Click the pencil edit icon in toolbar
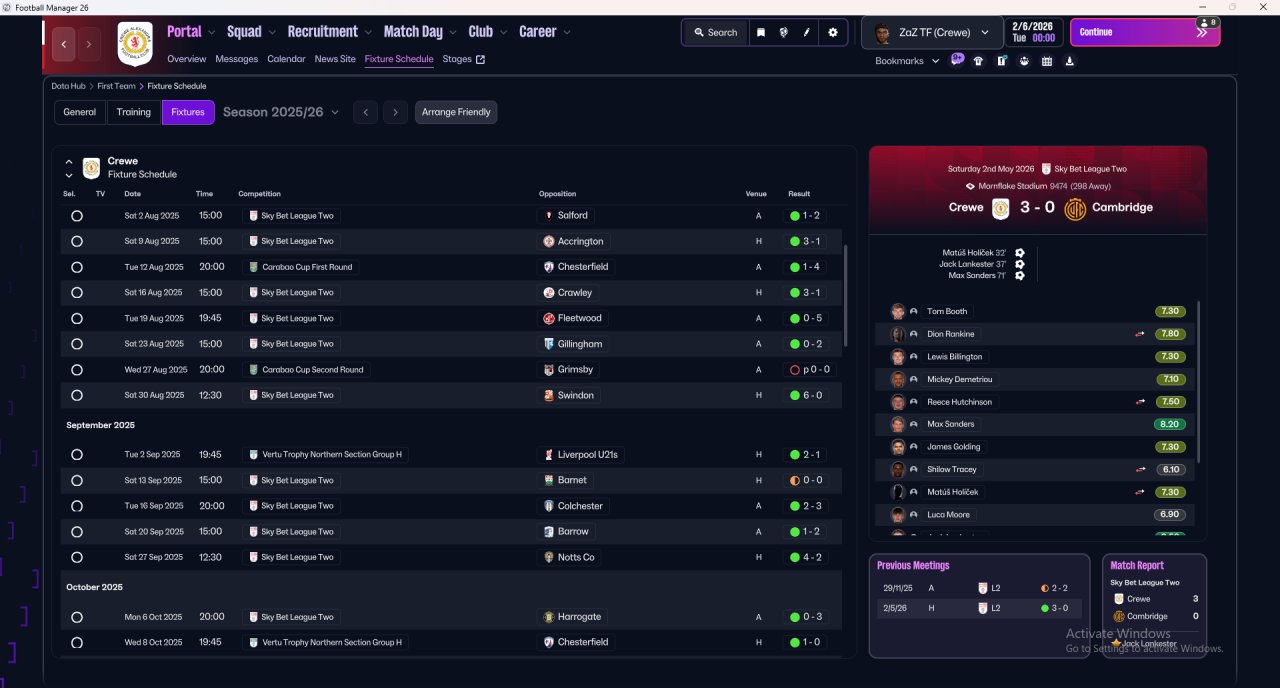 (x=806, y=32)
